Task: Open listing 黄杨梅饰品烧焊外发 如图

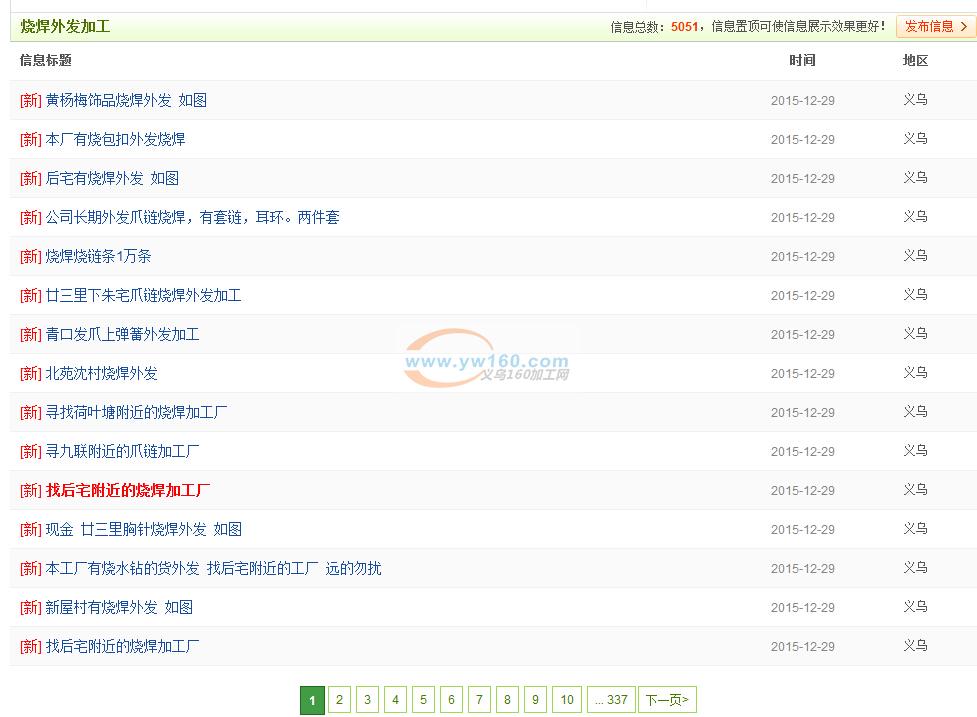Action: [126, 100]
